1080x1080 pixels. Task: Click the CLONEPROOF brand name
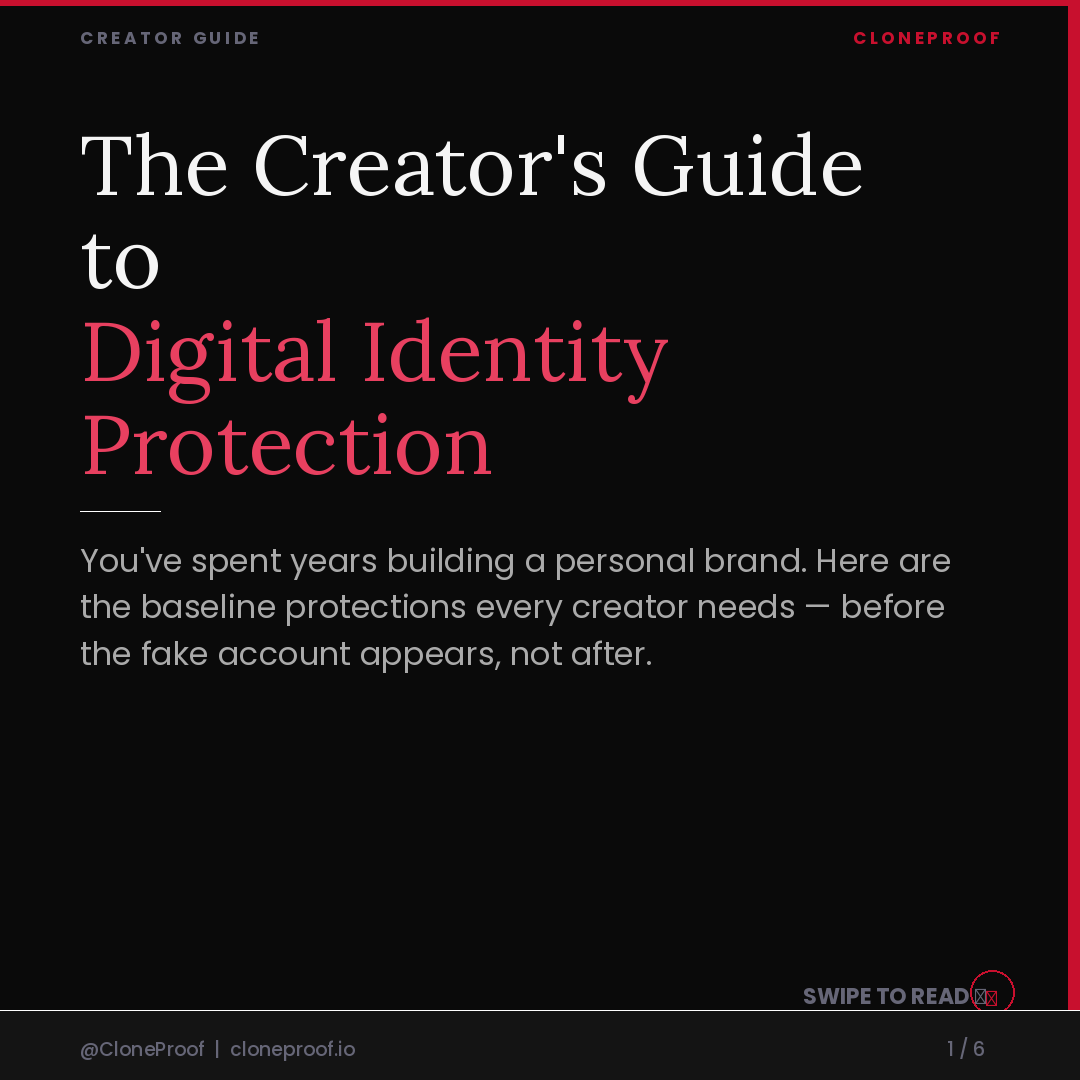926,38
